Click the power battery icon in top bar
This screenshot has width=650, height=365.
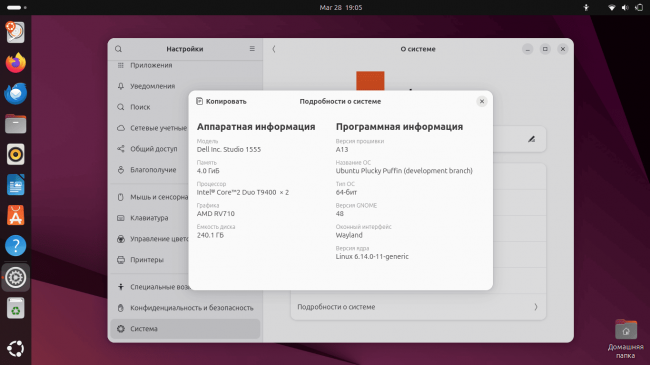point(639,7)
